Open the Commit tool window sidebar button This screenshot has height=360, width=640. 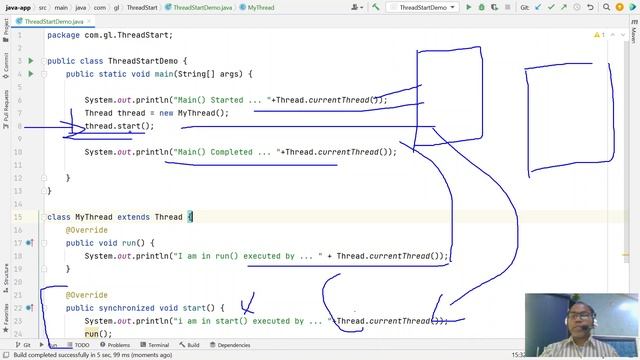tap(6, 66)
